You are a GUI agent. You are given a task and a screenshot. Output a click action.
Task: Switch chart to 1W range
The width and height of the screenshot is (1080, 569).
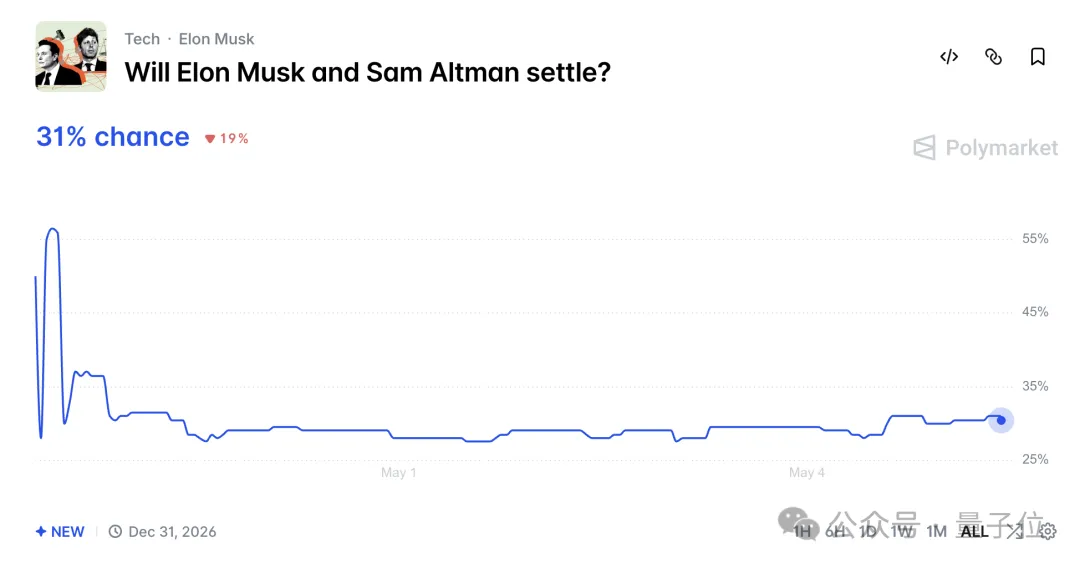coord(902,531)
